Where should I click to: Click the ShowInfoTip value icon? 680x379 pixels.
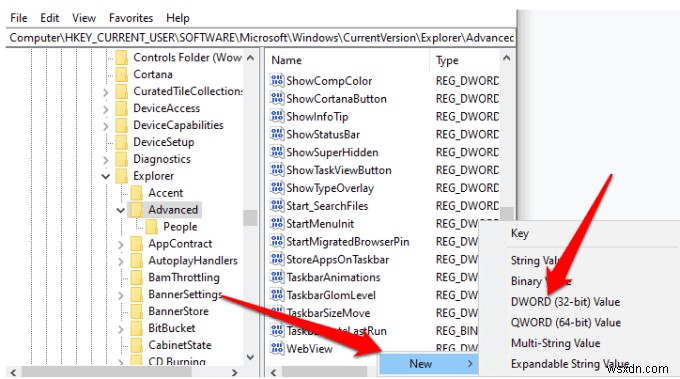point(277,116)
